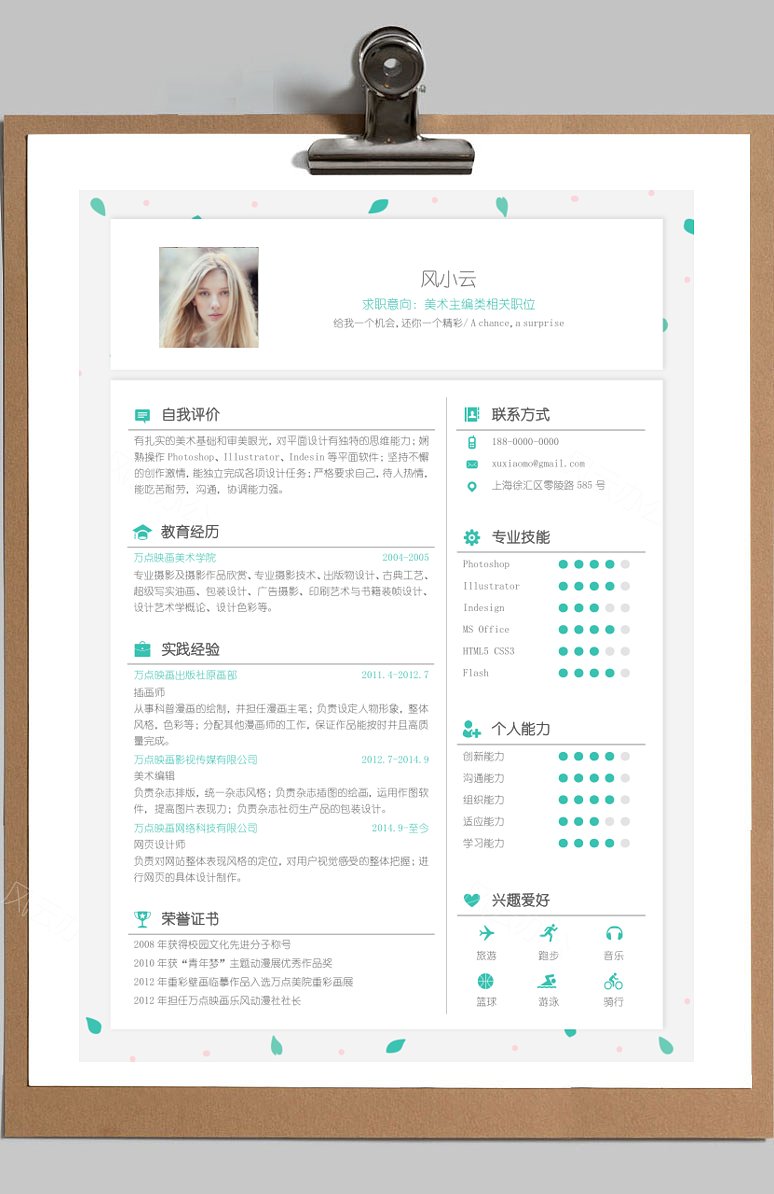
Task: Click the 个人能力 section heading
Action: (x=521, y=729)
